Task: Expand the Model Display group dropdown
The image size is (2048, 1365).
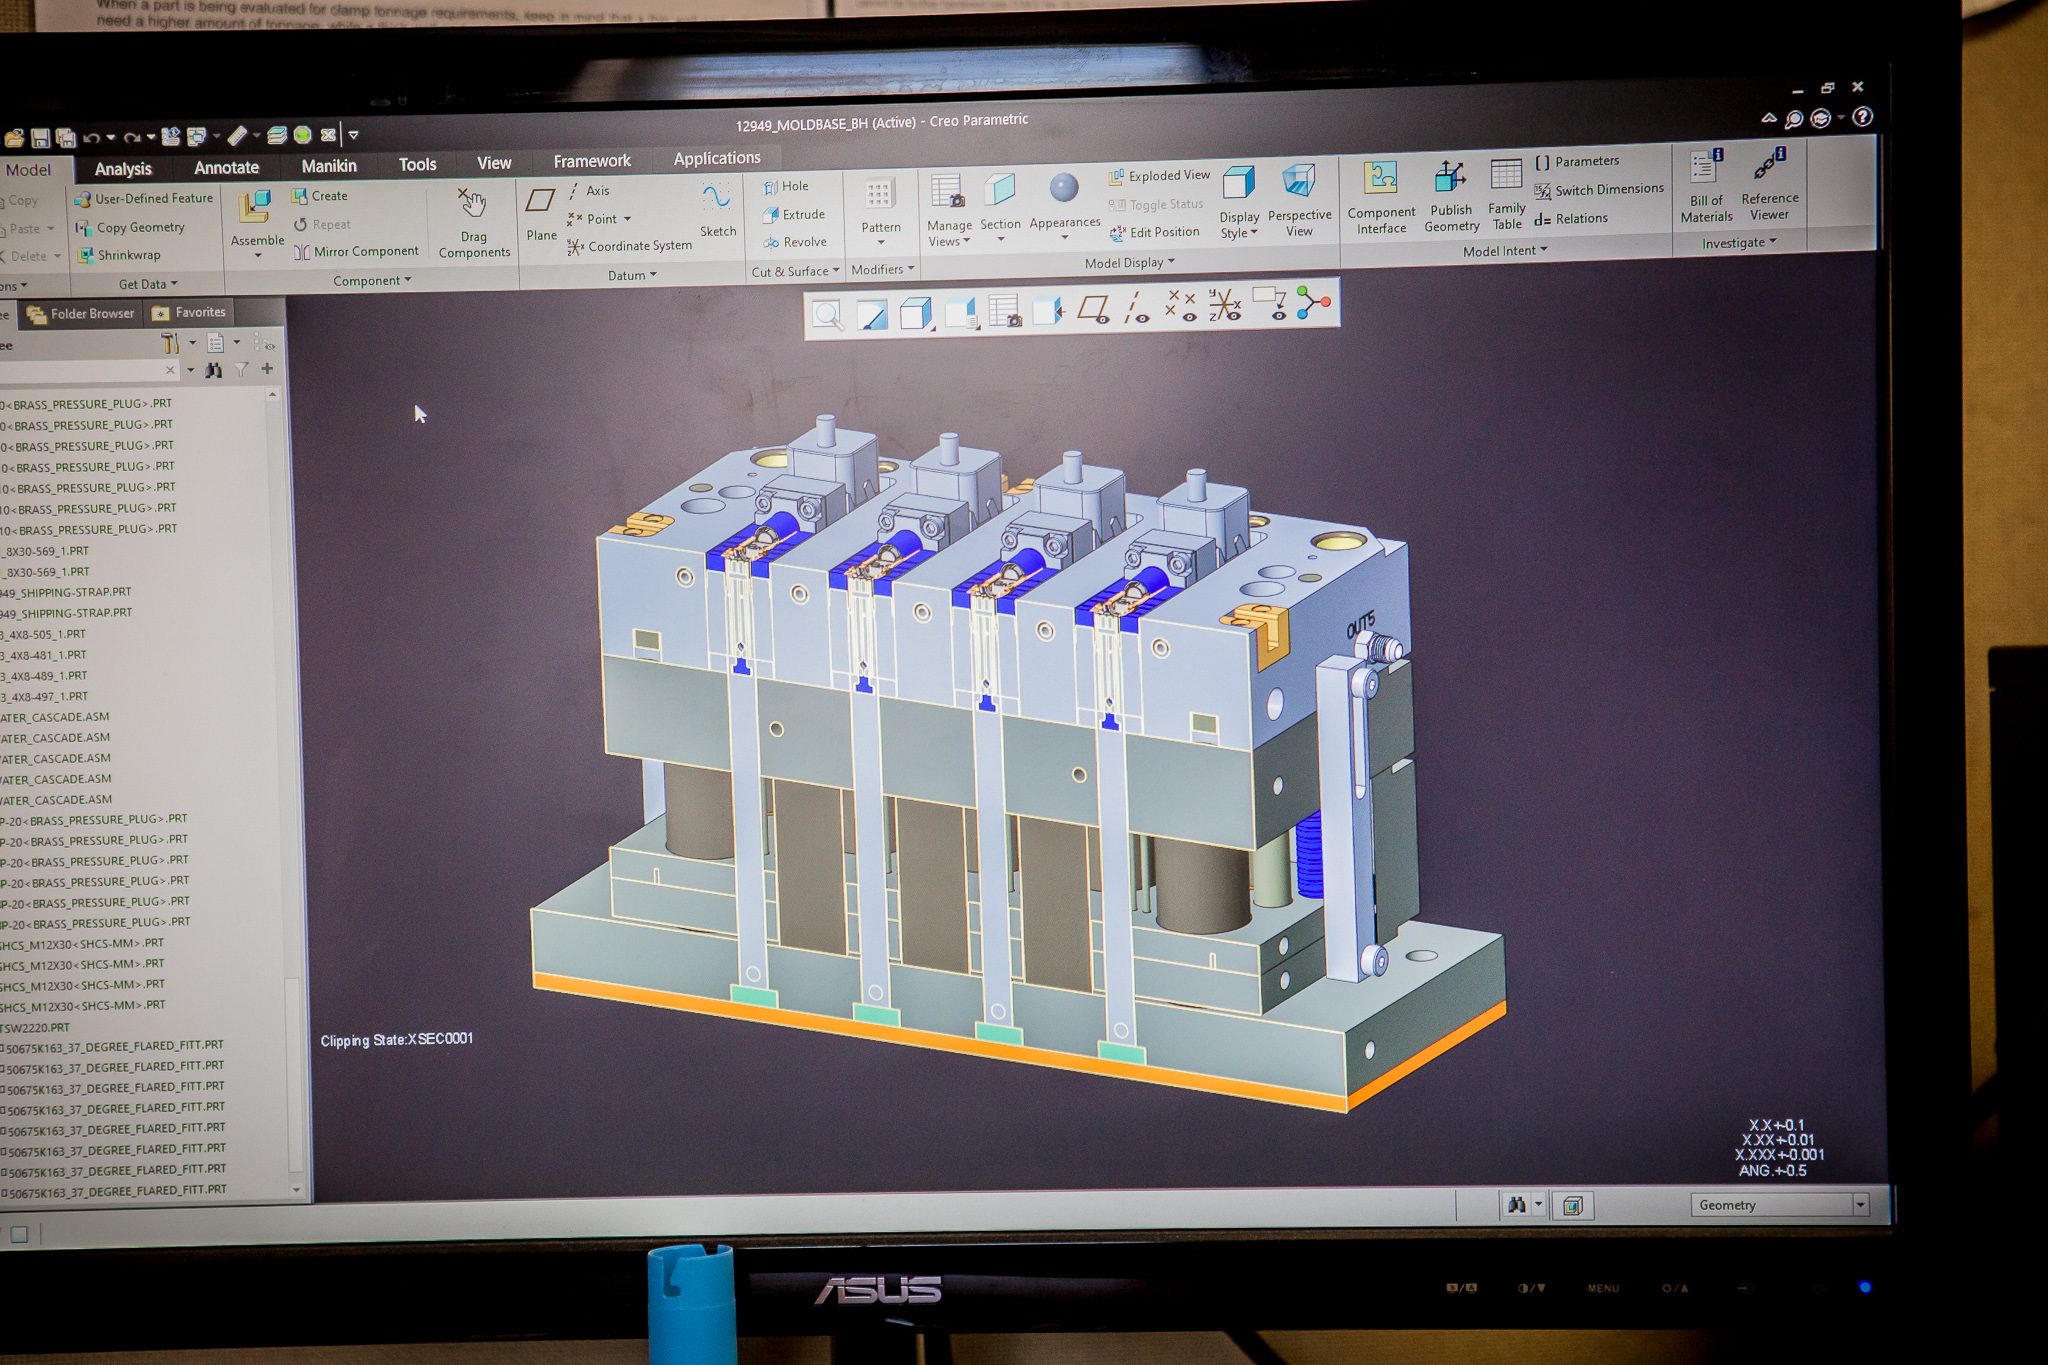Action: (x=1130, y=262)
